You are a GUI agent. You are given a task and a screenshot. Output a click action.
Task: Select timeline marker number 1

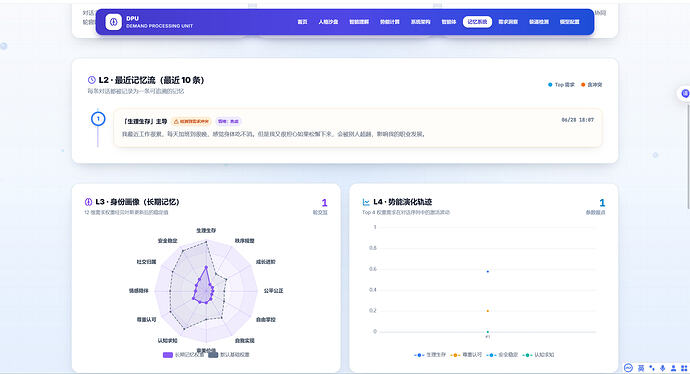tap(98, 119)
